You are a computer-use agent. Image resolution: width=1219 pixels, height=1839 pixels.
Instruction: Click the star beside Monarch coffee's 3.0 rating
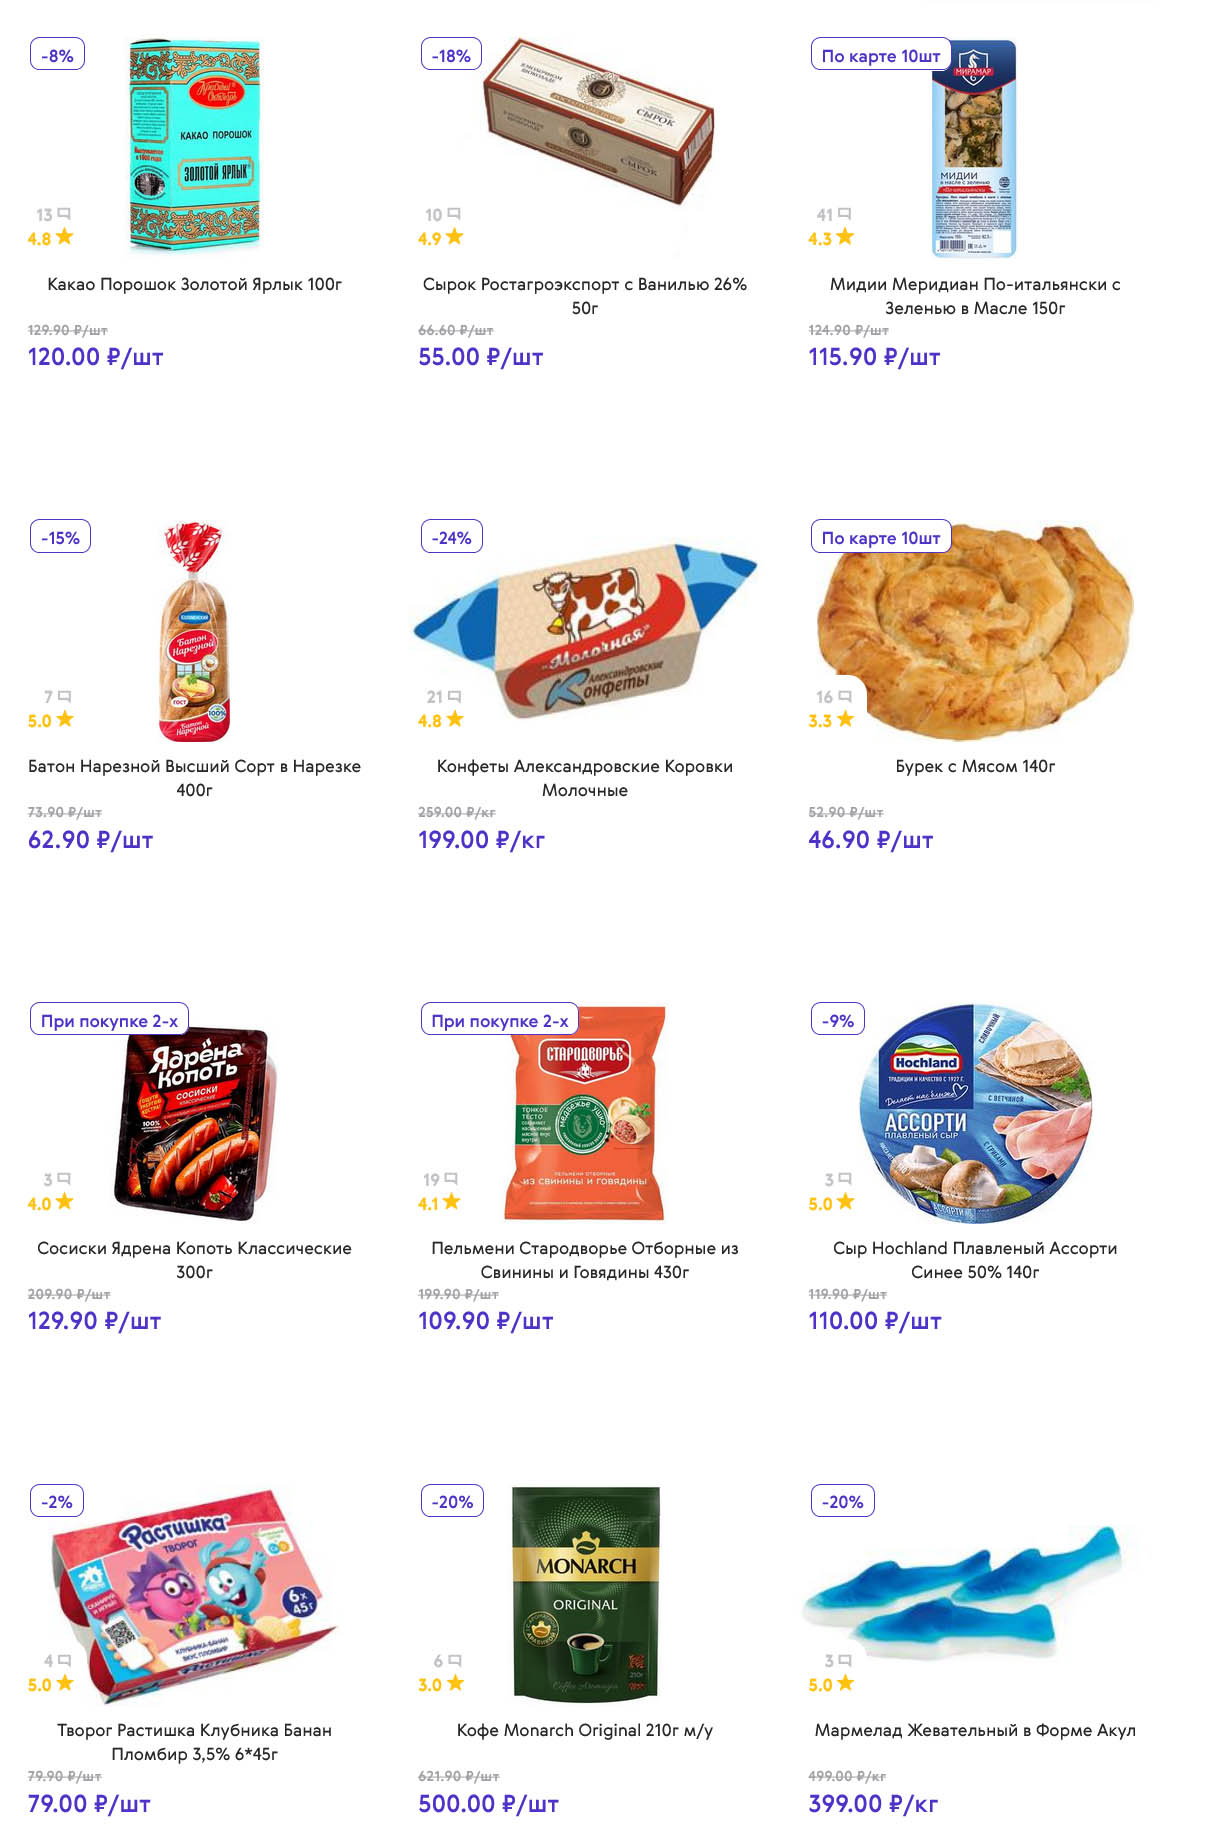pyautogui.click(x=455, y=1683)
